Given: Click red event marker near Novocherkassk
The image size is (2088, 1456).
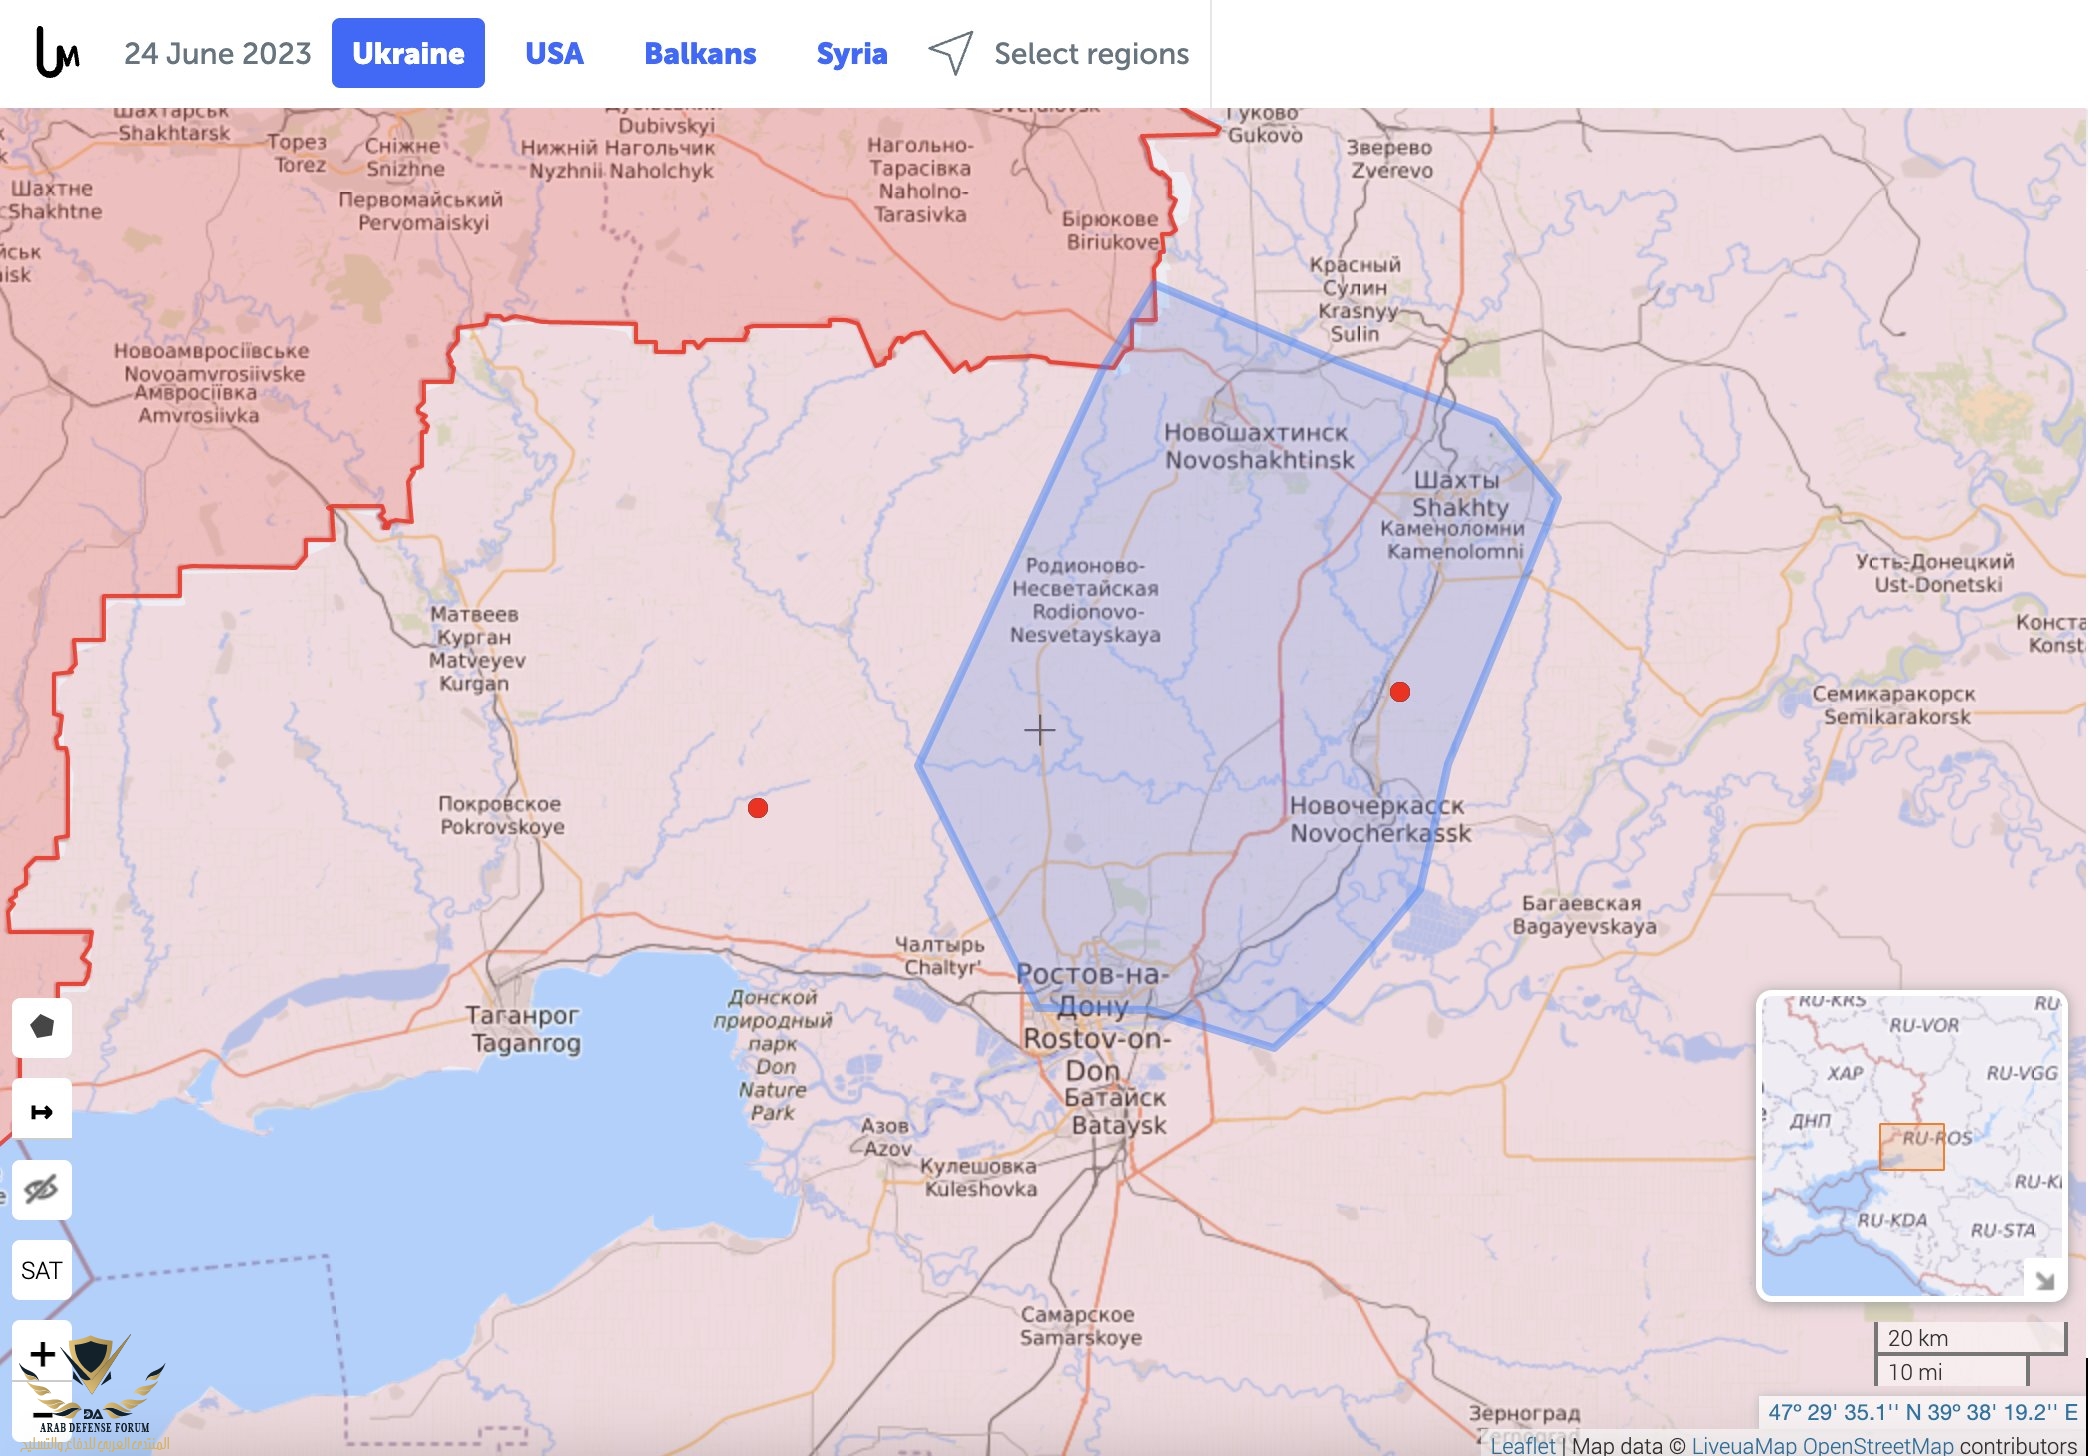Looking at the screenshot, I should pos(1400,692).
